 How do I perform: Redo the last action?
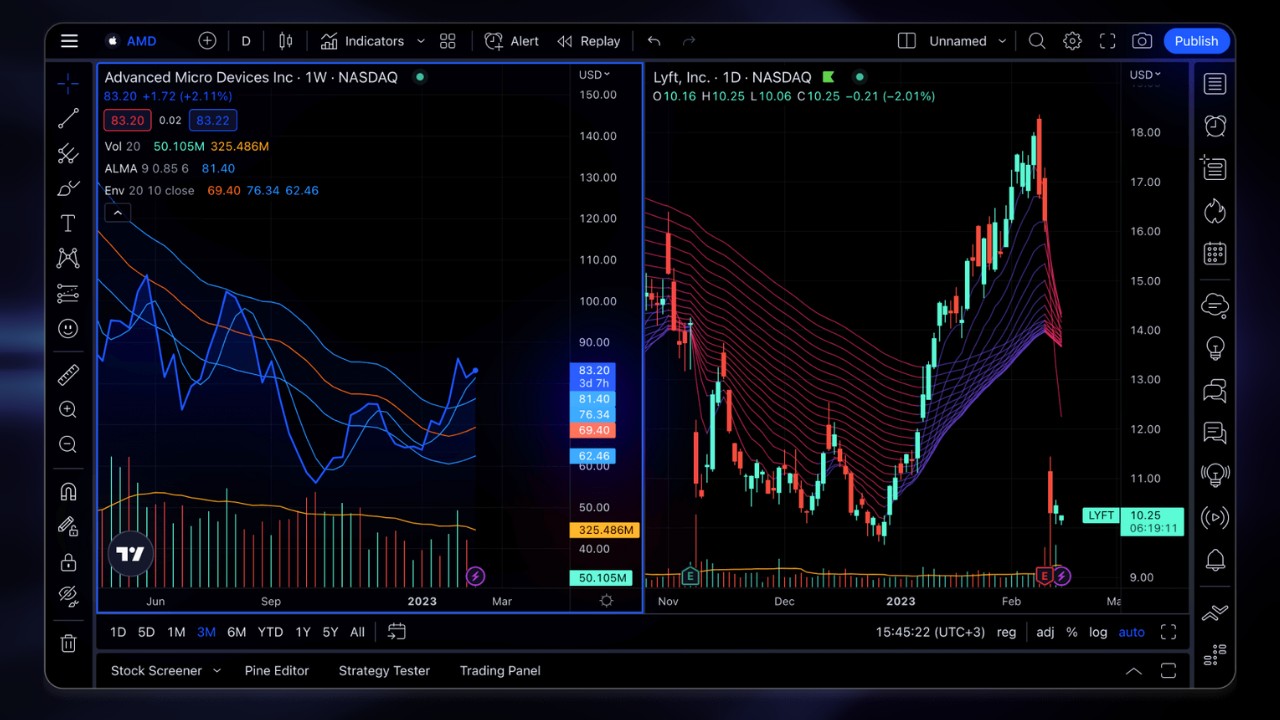pyautogui.click(x=688, y=41)
